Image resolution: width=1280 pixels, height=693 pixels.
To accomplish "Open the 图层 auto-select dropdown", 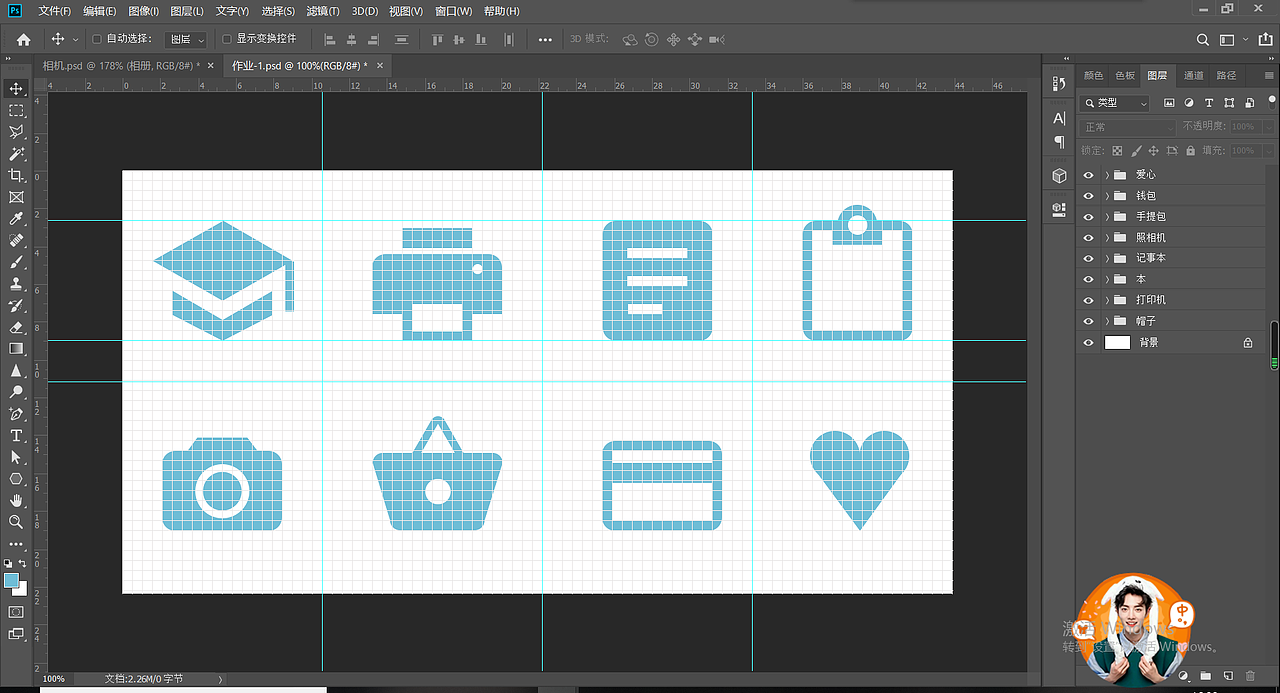I will 186,39.
